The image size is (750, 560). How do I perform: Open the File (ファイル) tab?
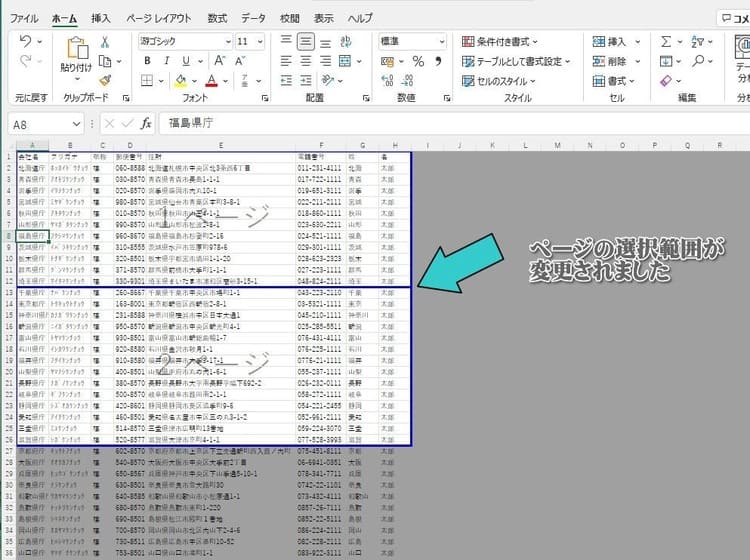pos(24,18)
